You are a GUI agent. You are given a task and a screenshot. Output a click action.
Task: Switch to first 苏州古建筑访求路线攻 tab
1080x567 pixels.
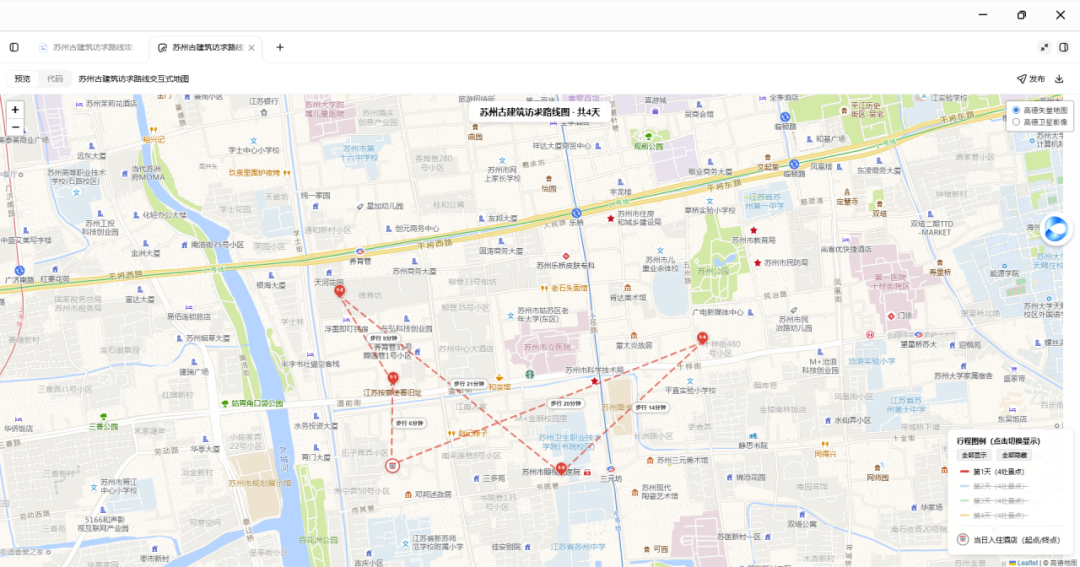[x=86, y=48]
